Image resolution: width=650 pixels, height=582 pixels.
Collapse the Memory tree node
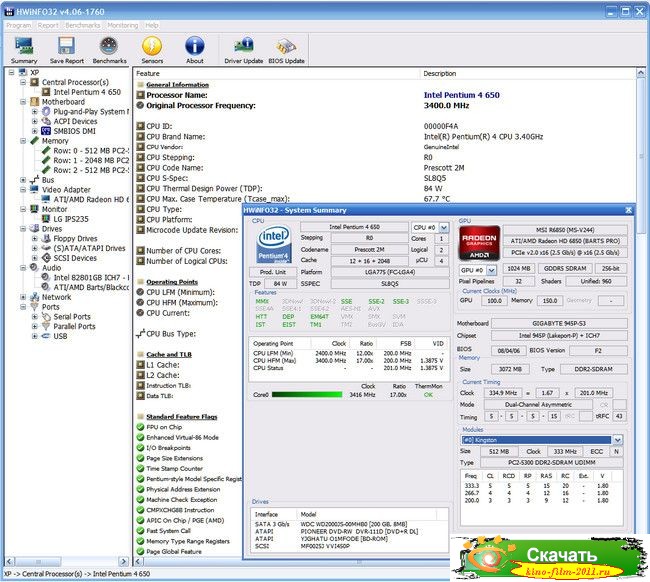pos(23,141)
